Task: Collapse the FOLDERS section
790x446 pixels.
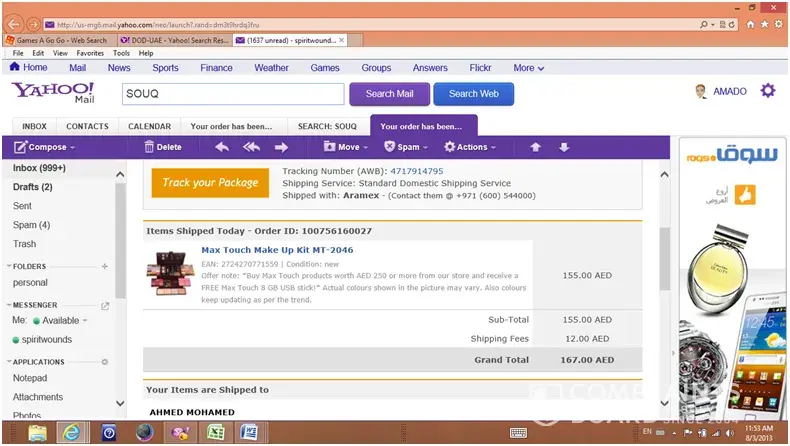Action: (x=9, y=266)
